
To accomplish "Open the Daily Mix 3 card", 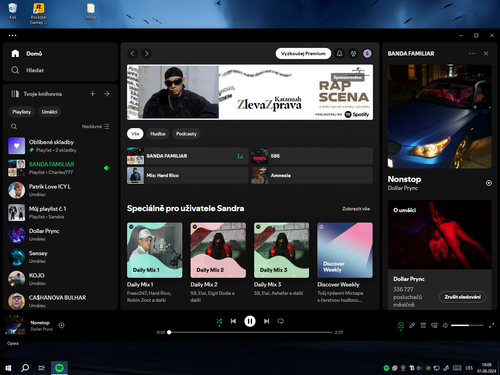I will click(282, 263).
